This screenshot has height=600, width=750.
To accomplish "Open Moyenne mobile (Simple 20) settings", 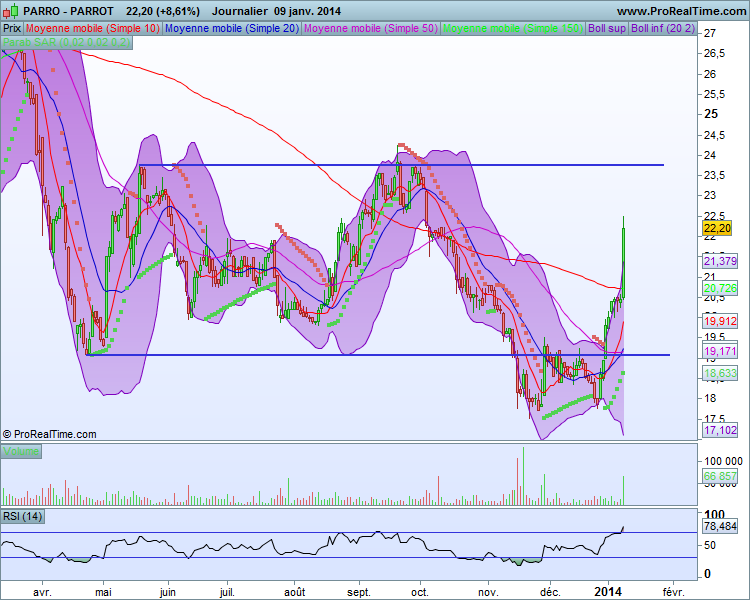I will 232,28.
